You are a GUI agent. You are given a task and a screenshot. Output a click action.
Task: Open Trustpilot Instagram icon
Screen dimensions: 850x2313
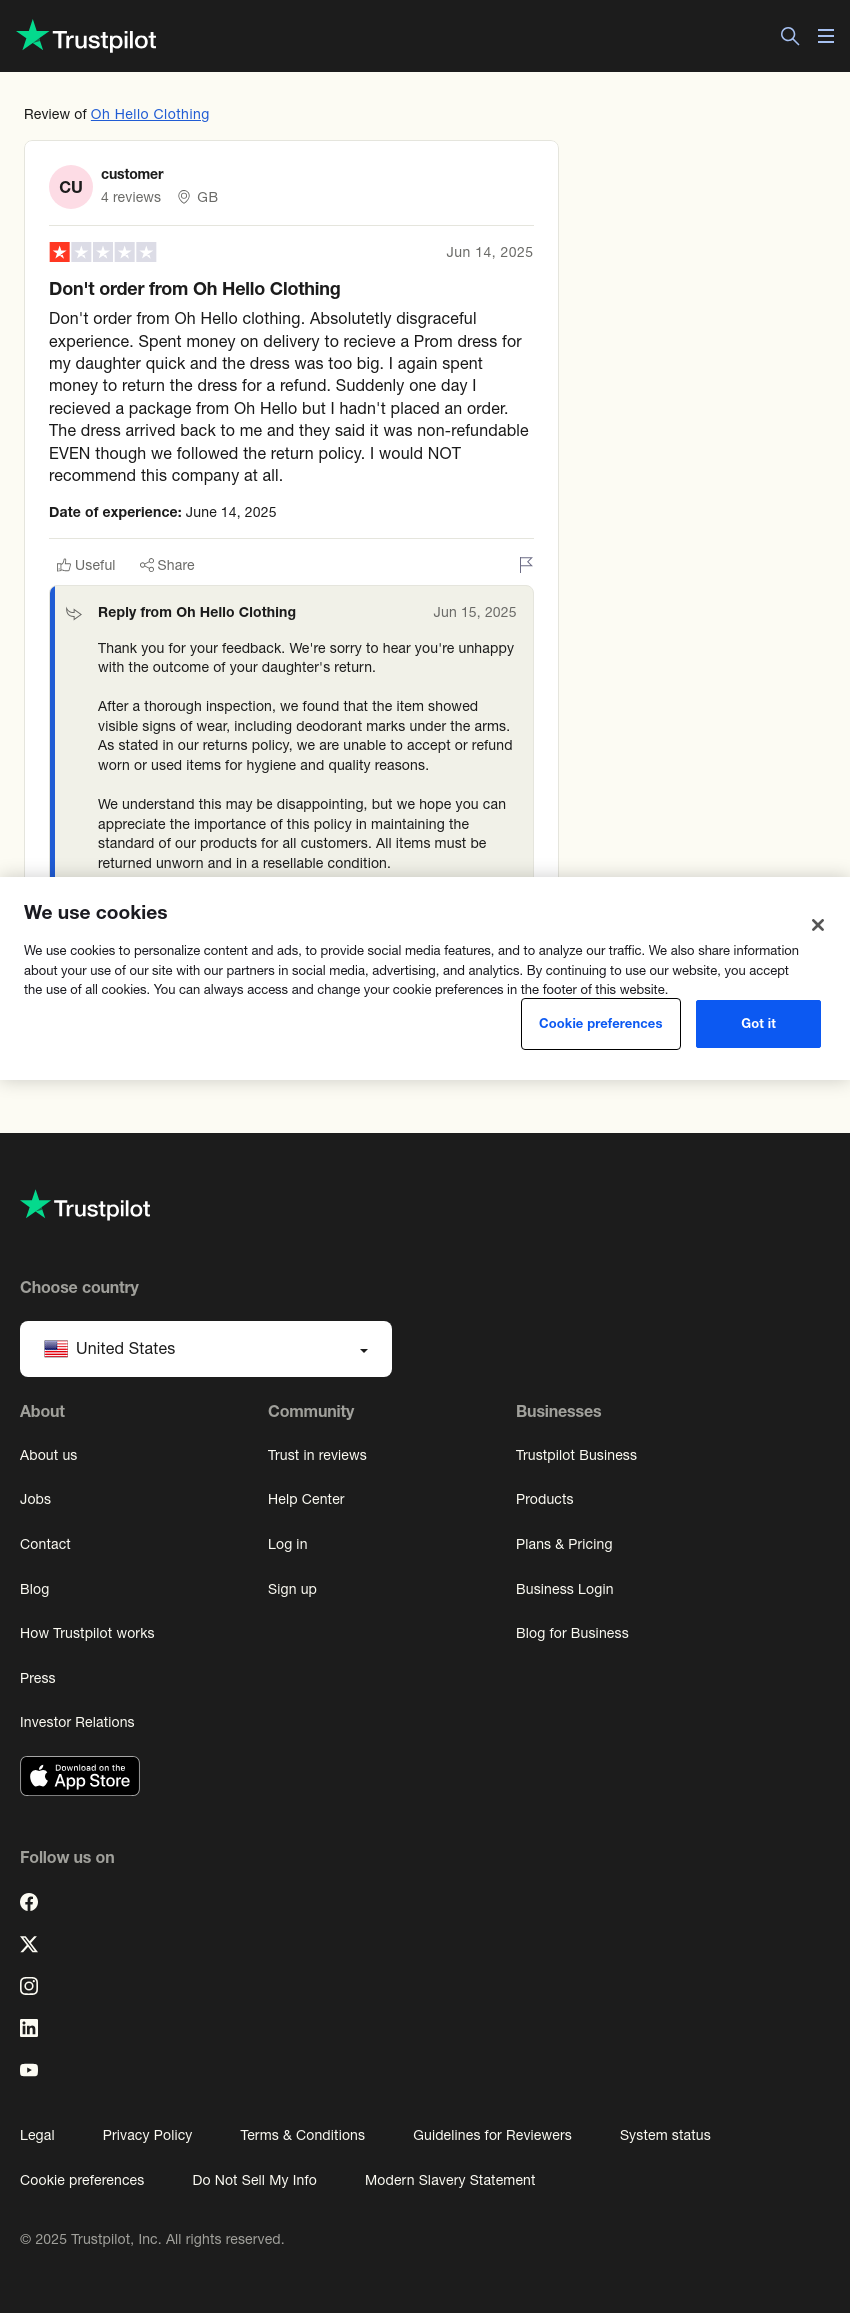point(29,1986)
